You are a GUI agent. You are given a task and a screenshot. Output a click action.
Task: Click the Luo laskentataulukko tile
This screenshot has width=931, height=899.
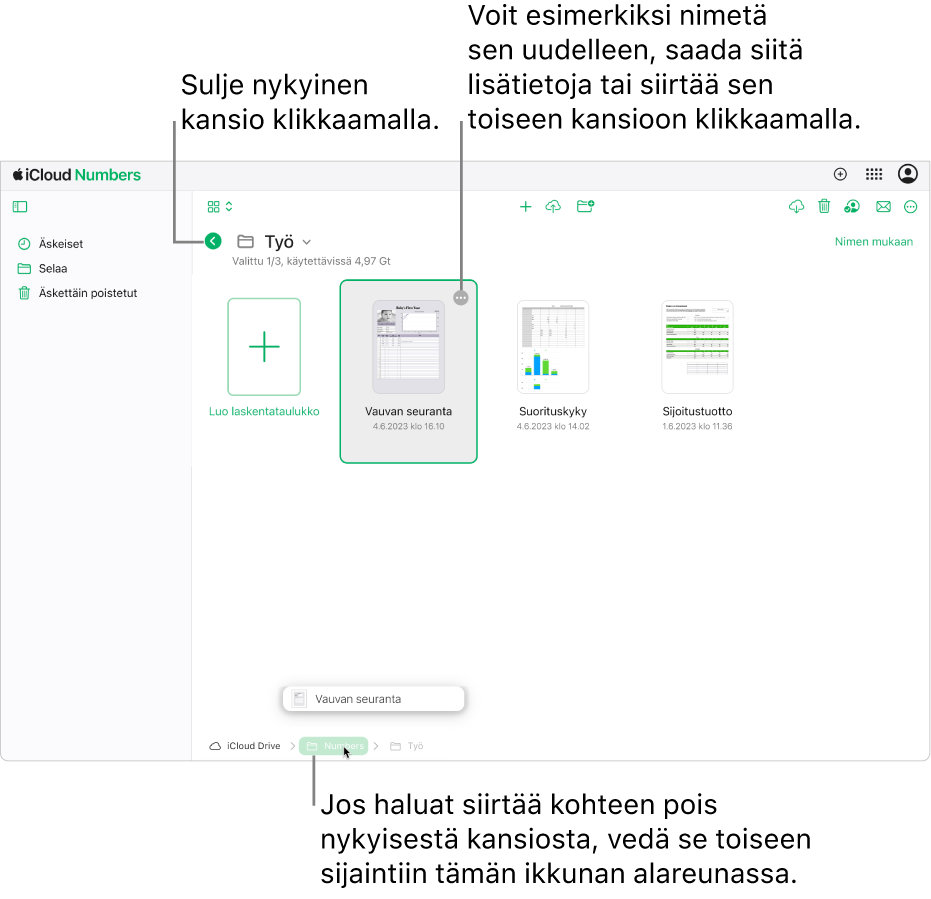click(x=264, y=347)
